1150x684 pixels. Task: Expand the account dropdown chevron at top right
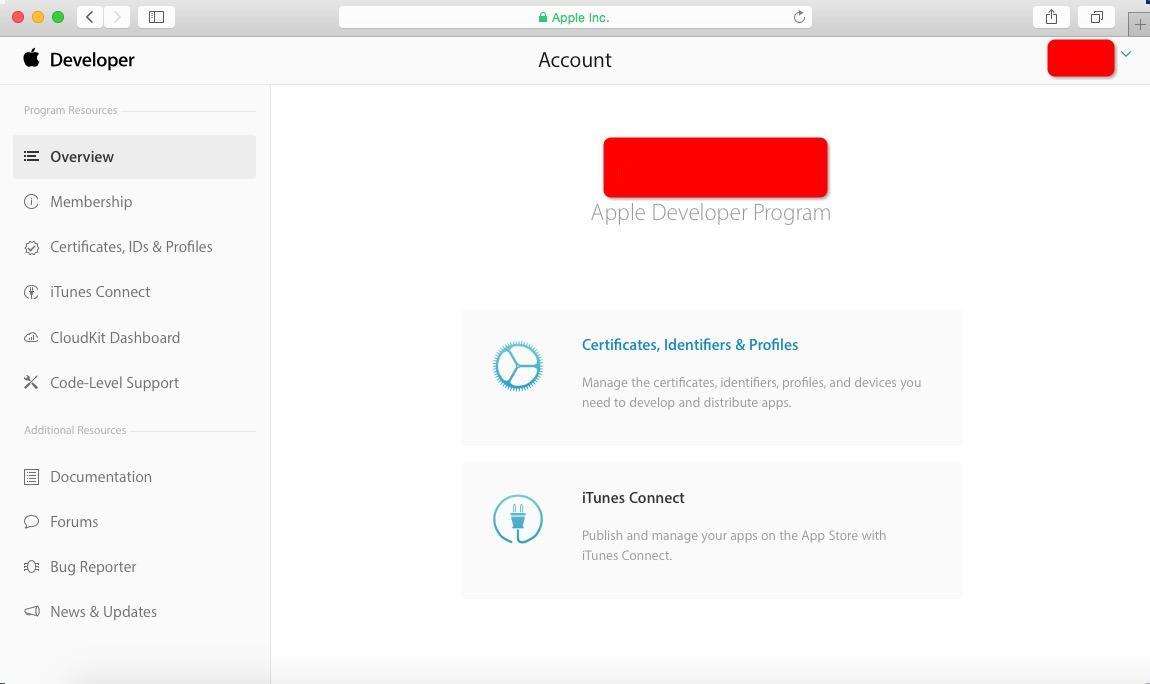click(x=1126, y=54)
